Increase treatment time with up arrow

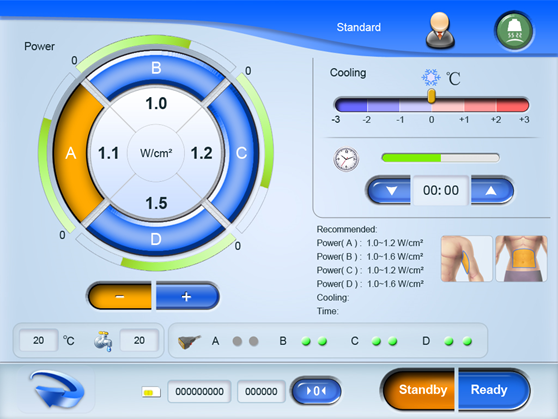click(492, 190)
